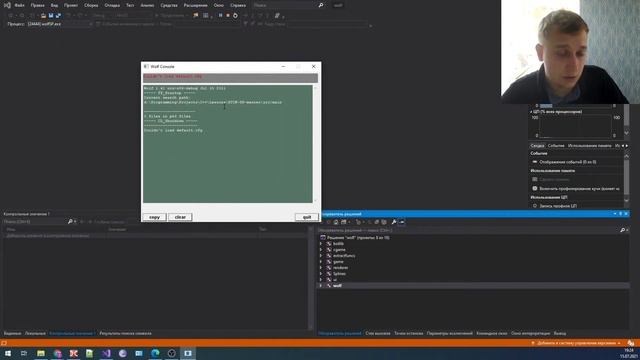The width and height of the screenshot is (640, 360).
Task: Click the clear button in Wolf Console
Action: click(x=180, y=217)
